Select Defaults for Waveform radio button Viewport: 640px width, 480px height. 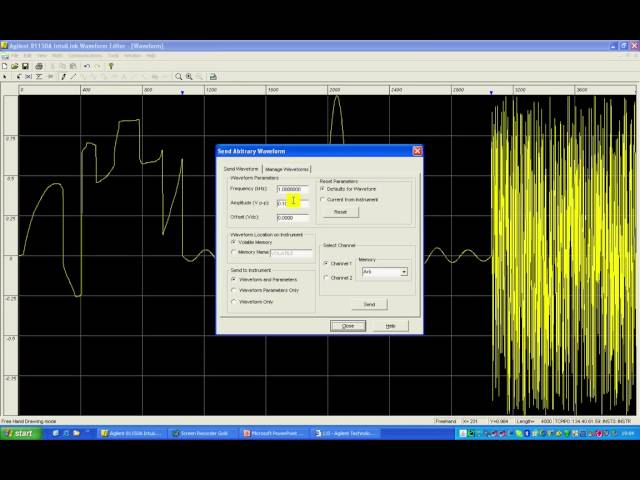(x=322, y=189)
